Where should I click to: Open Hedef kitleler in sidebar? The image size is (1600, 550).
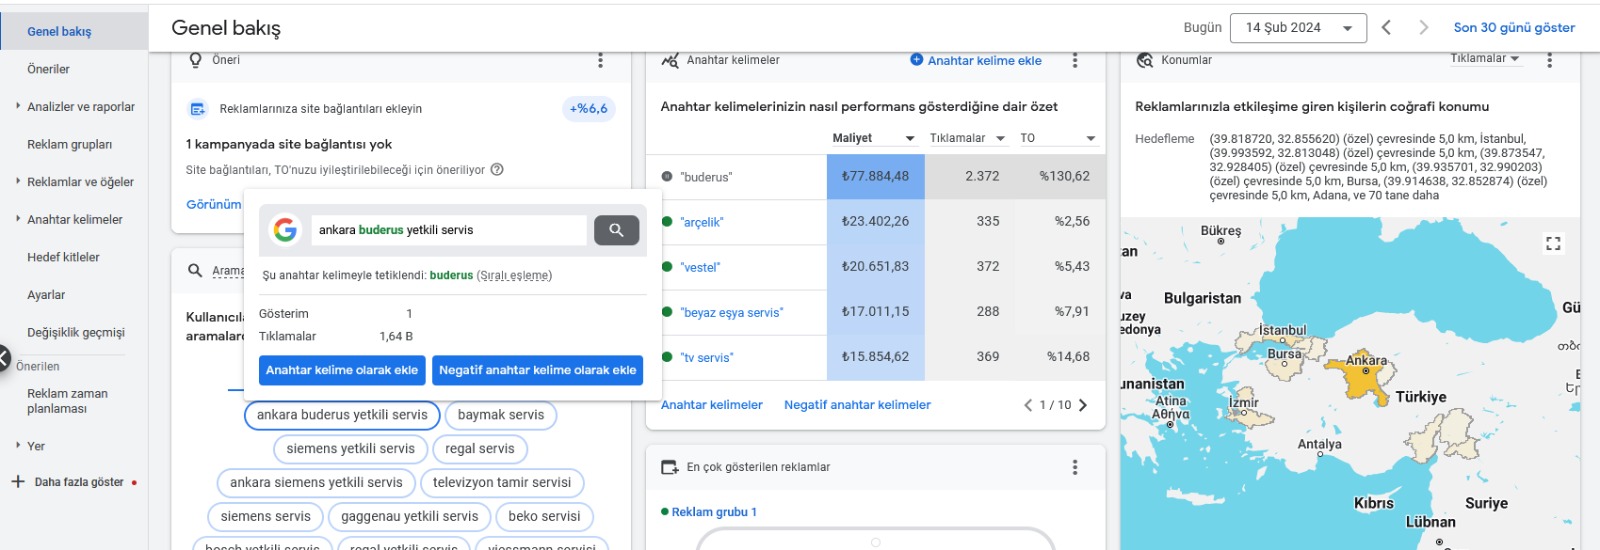tap(63, 257)
